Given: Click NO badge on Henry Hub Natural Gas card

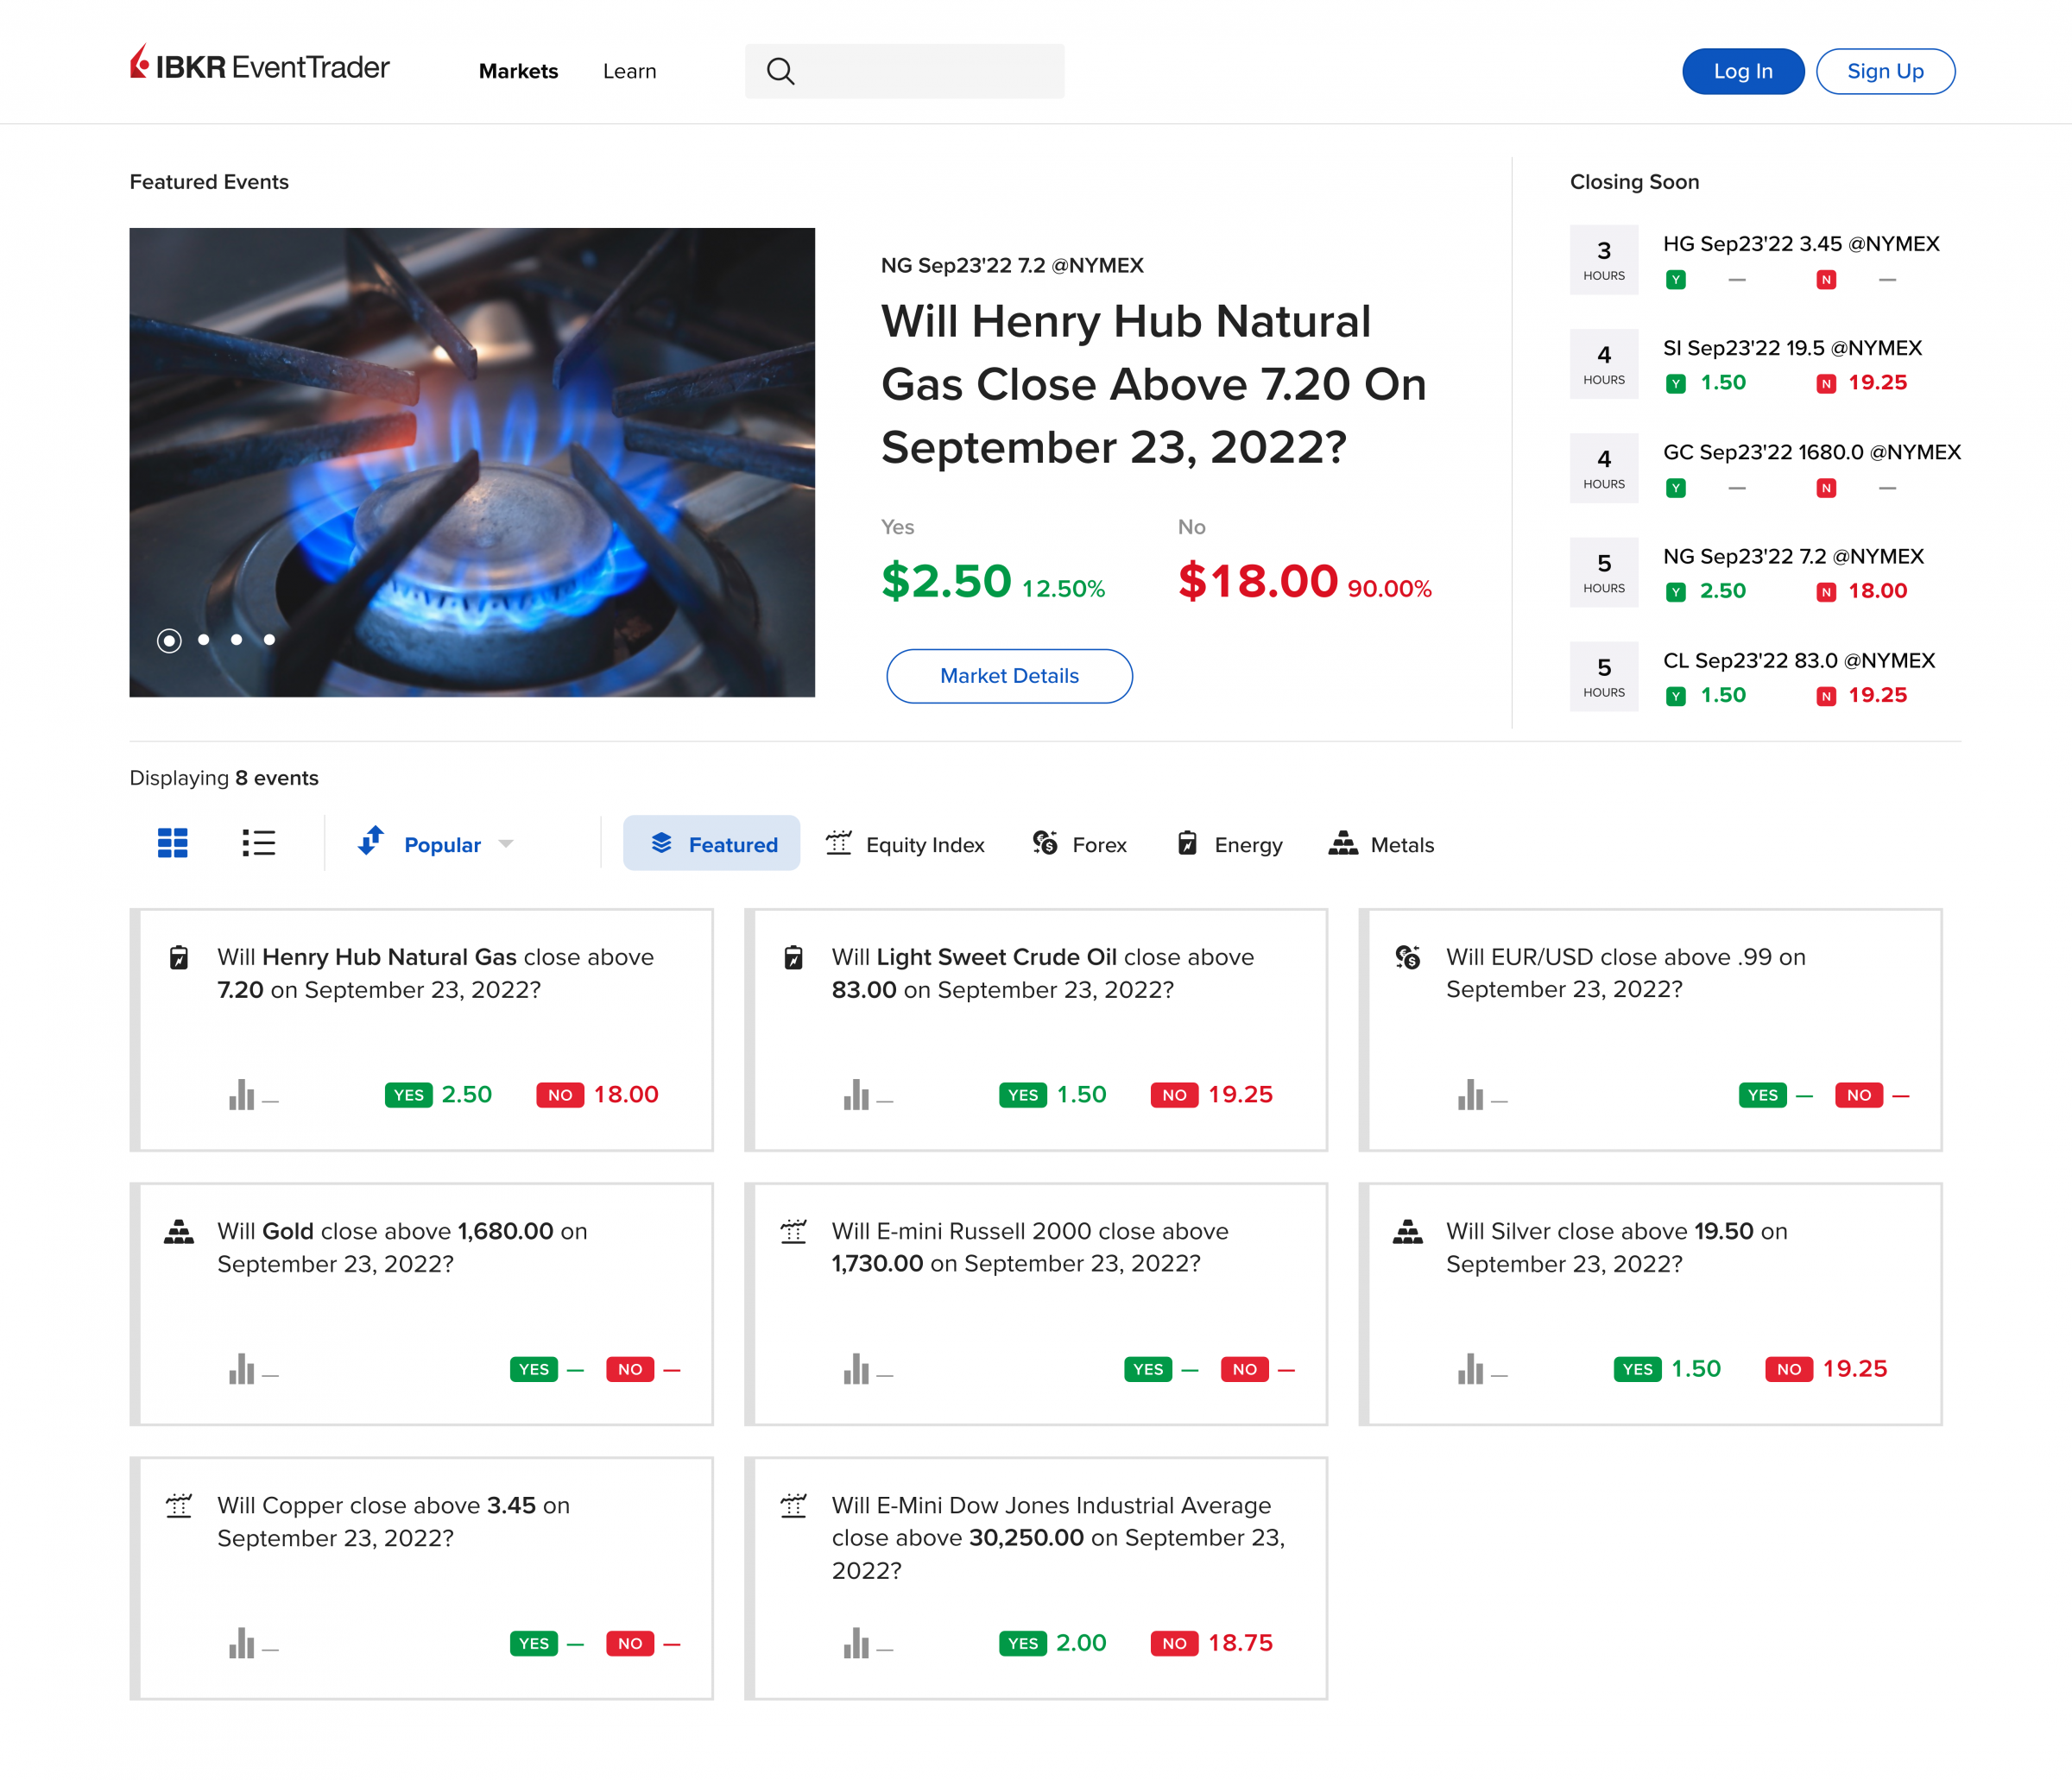Looking at the screenshot, I should [x=560, y=1095].
